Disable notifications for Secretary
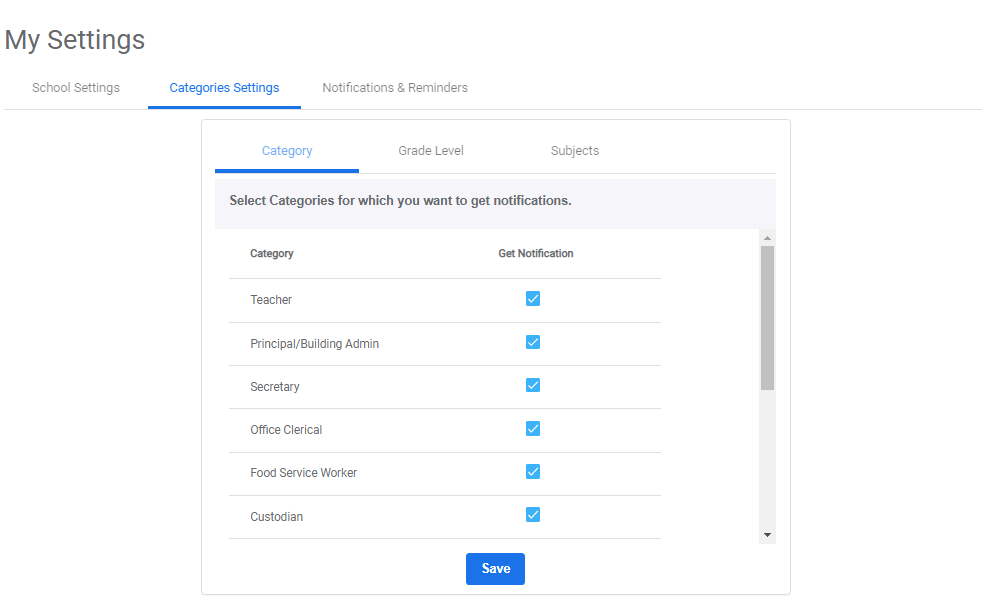The image size is (982, 611). (533, 385)
